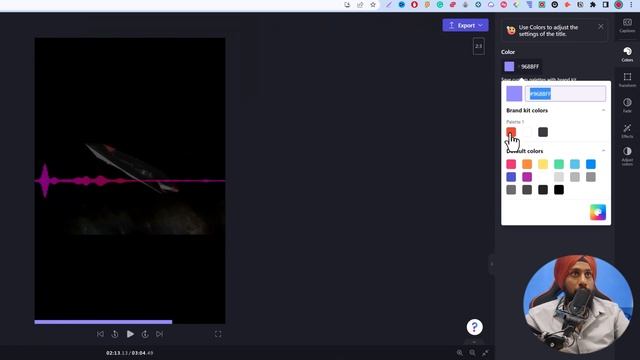Open the Adjust colors panel in the sidebar

pyautogui.click(x=627, y=156)
